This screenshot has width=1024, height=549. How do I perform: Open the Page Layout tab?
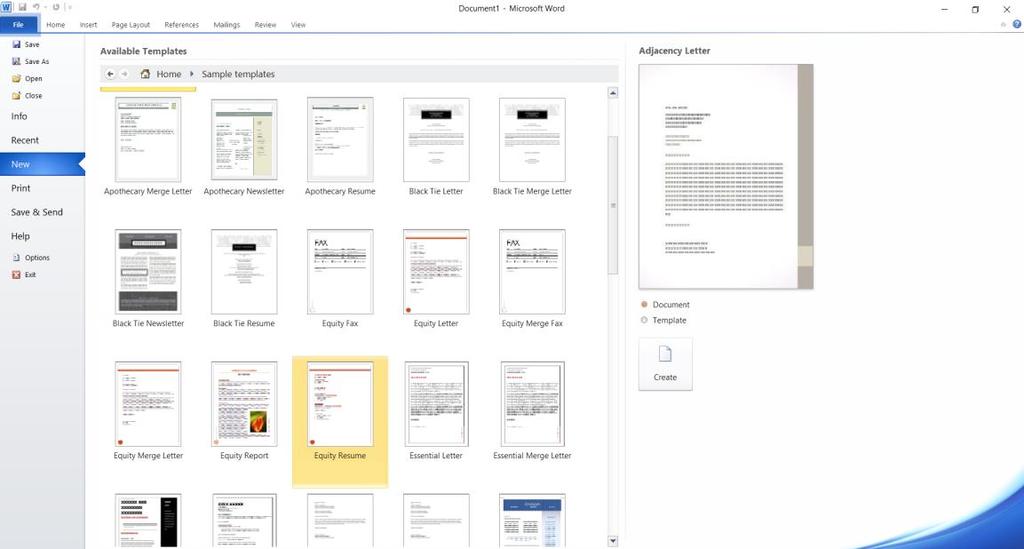click(131, 25)
